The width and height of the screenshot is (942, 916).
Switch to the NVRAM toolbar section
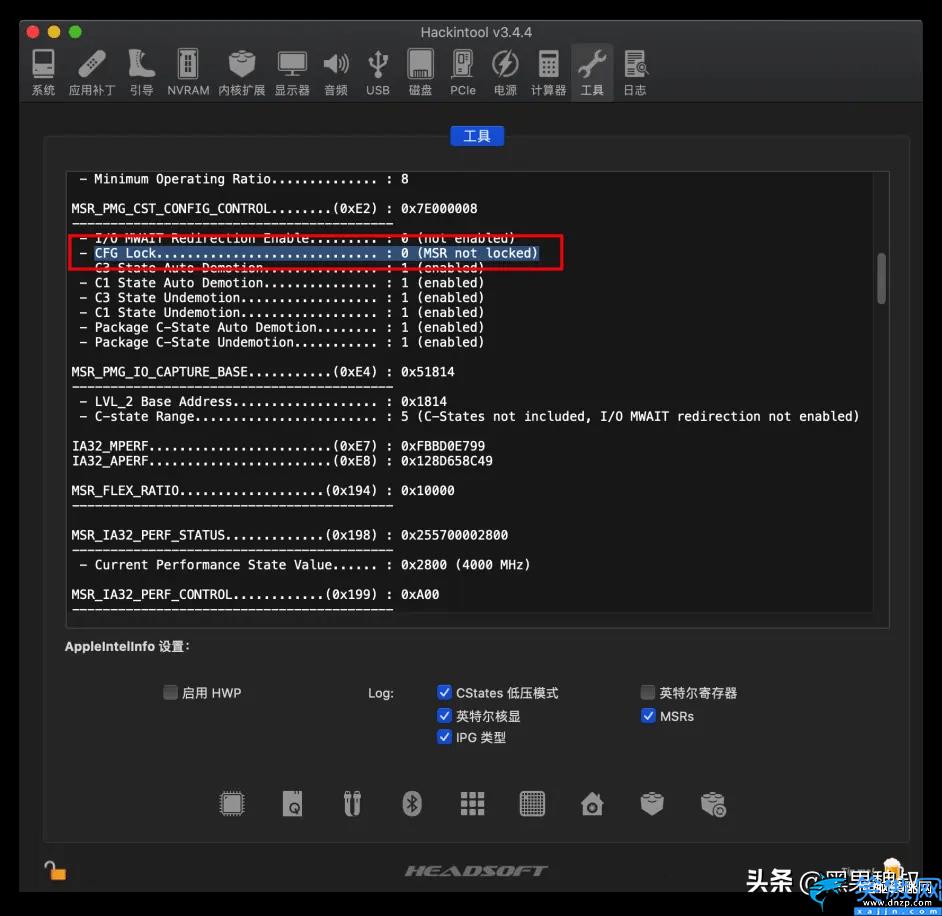click(188, 72)
